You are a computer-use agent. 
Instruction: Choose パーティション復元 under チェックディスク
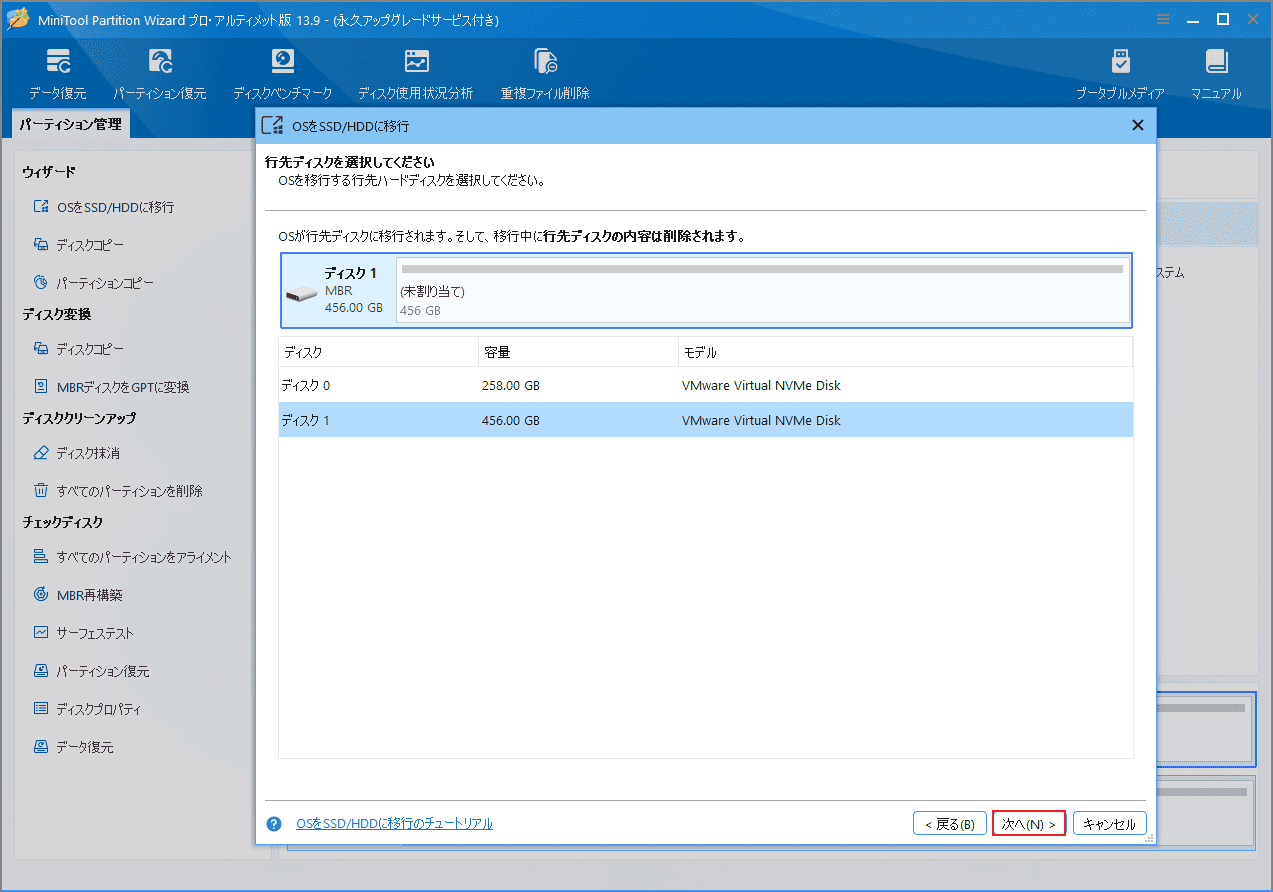click(x=92, y=671)
